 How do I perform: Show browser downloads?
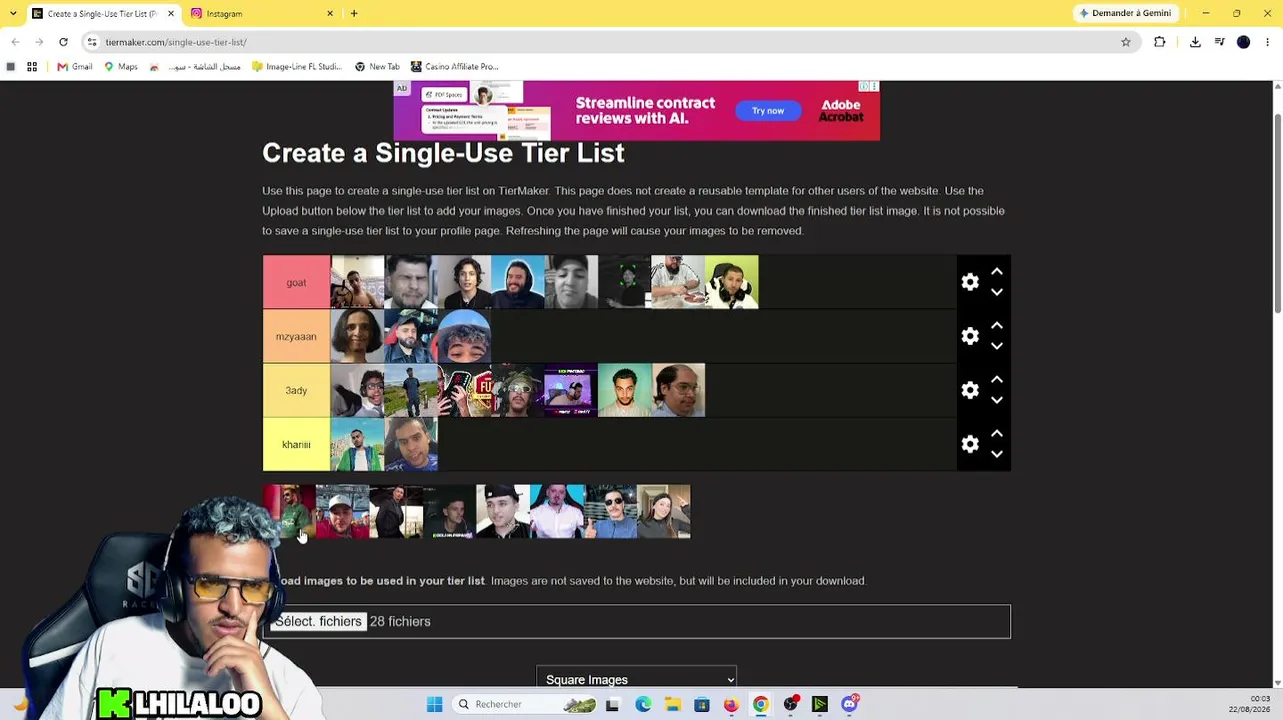point(1195,42)
